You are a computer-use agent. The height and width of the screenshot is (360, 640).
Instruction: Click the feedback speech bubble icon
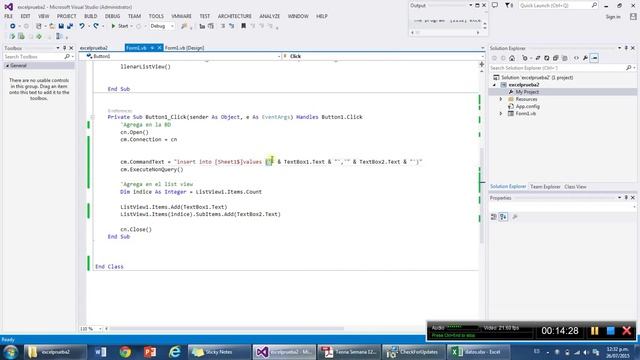point(495,5)
